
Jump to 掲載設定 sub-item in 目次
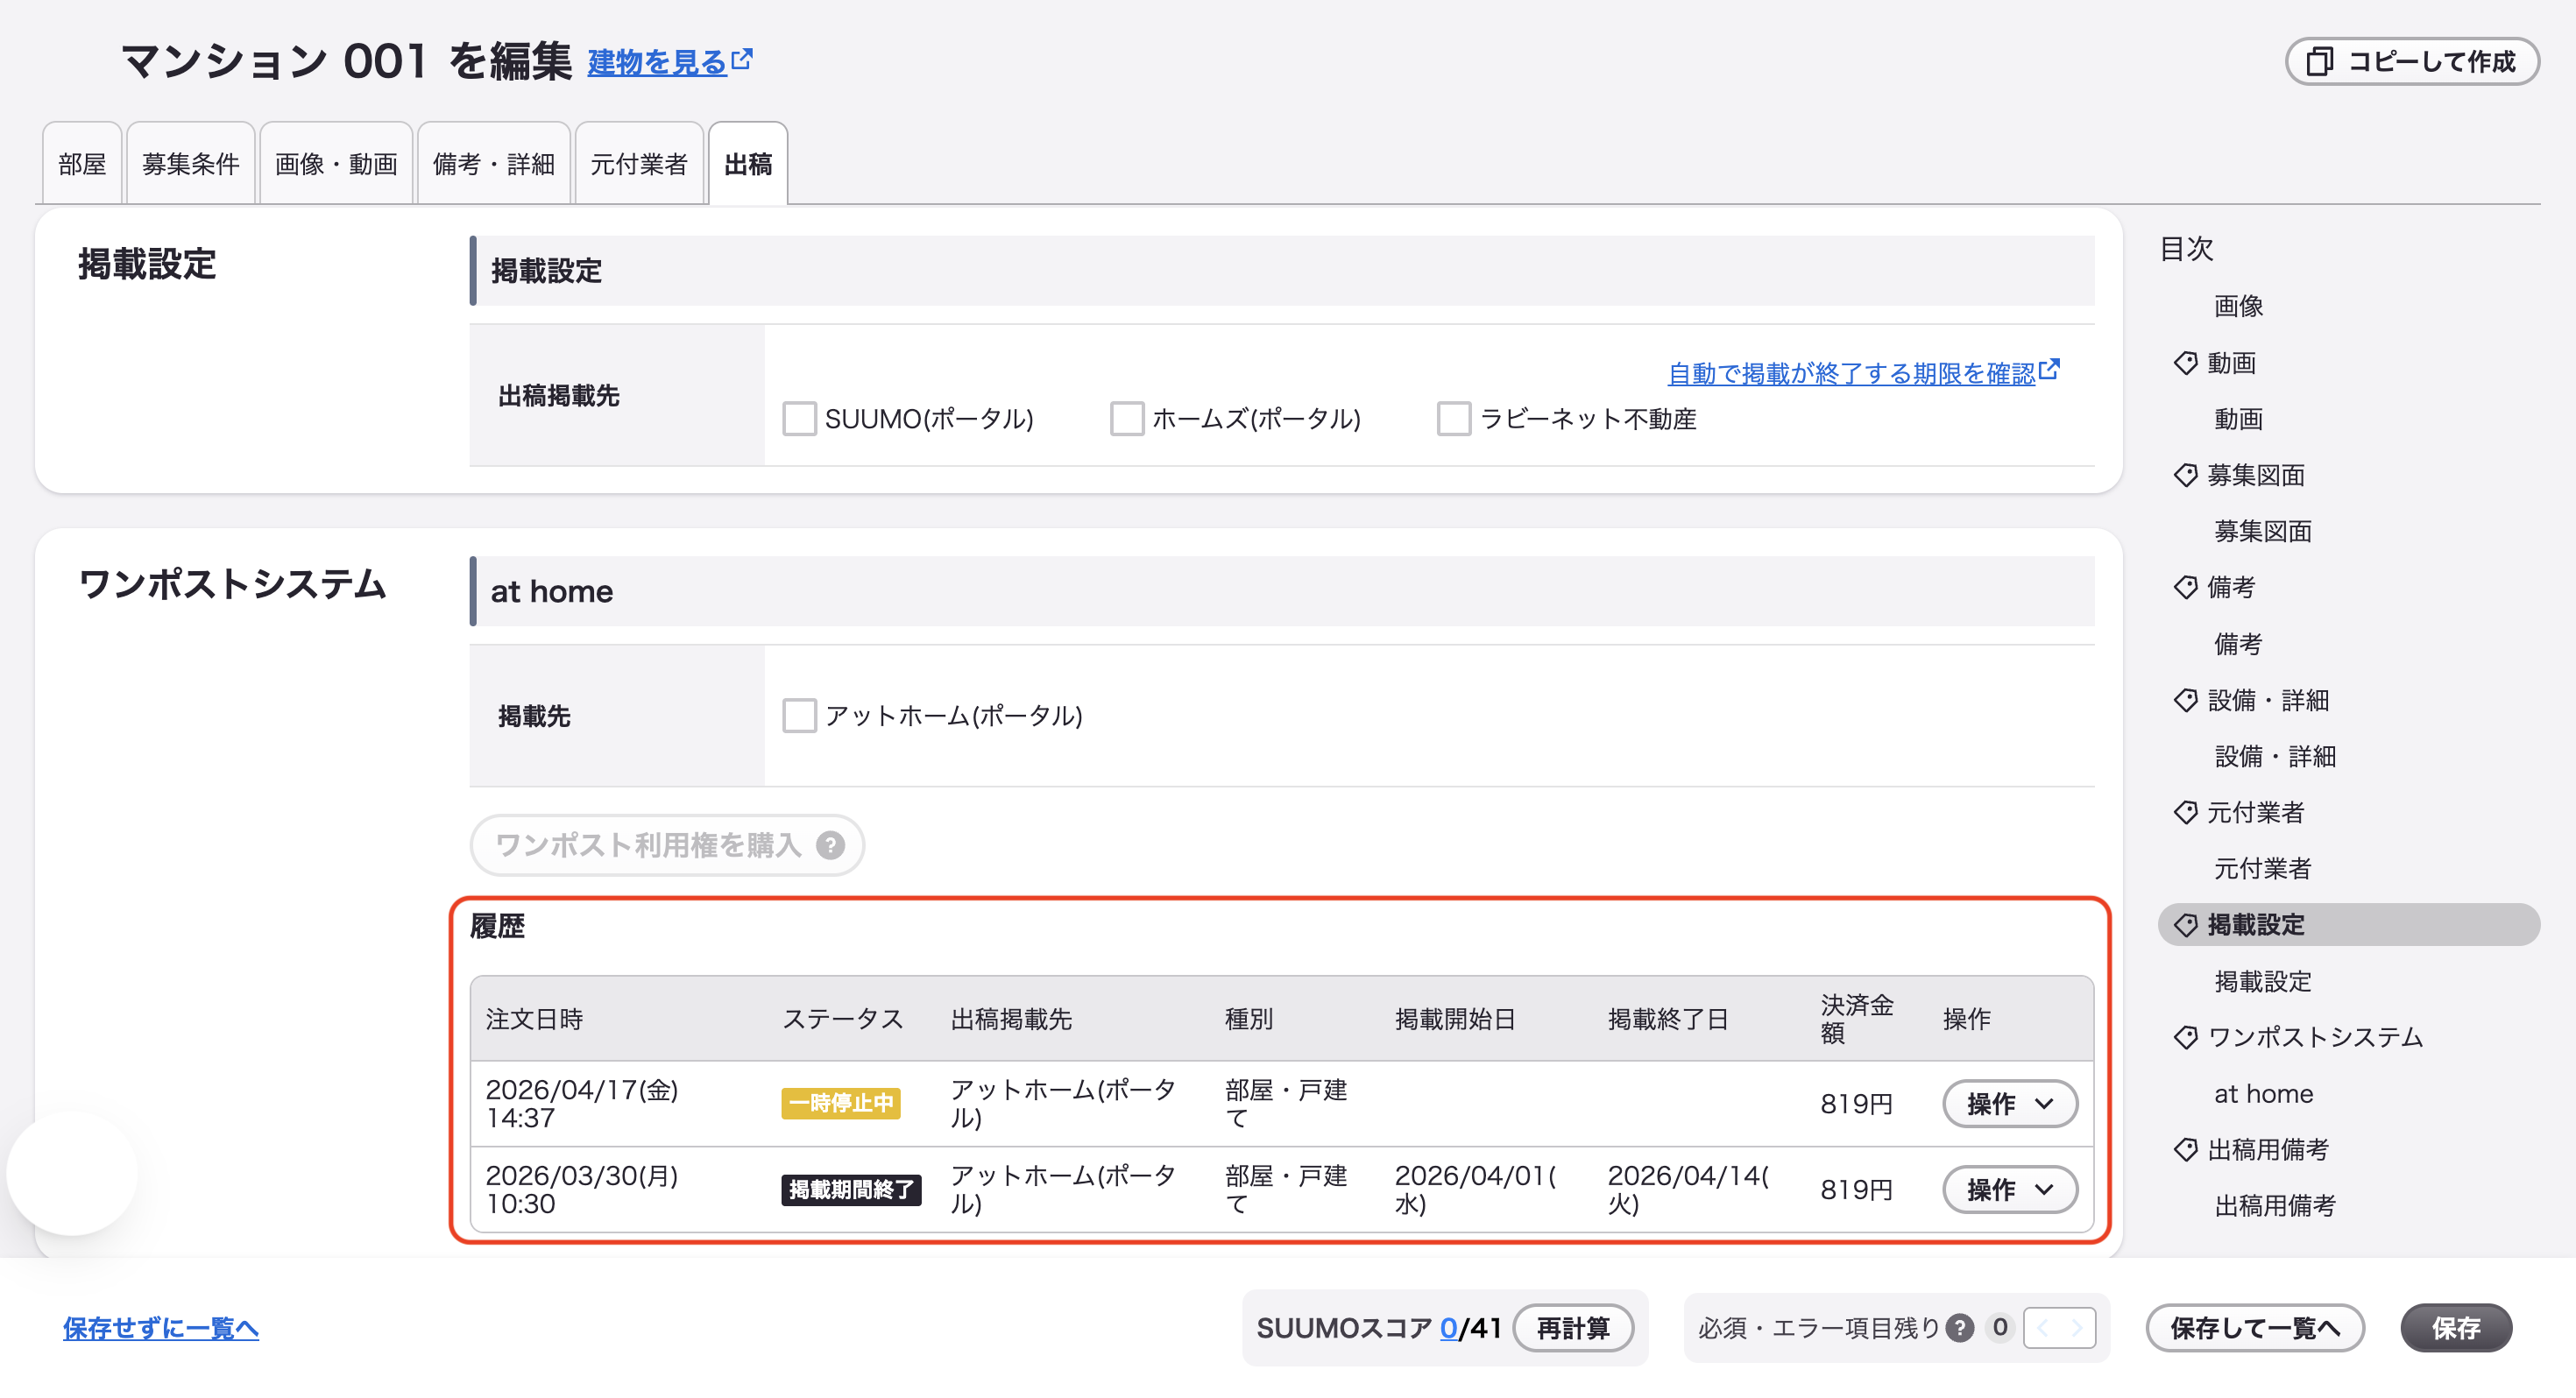coord(2263,981)
